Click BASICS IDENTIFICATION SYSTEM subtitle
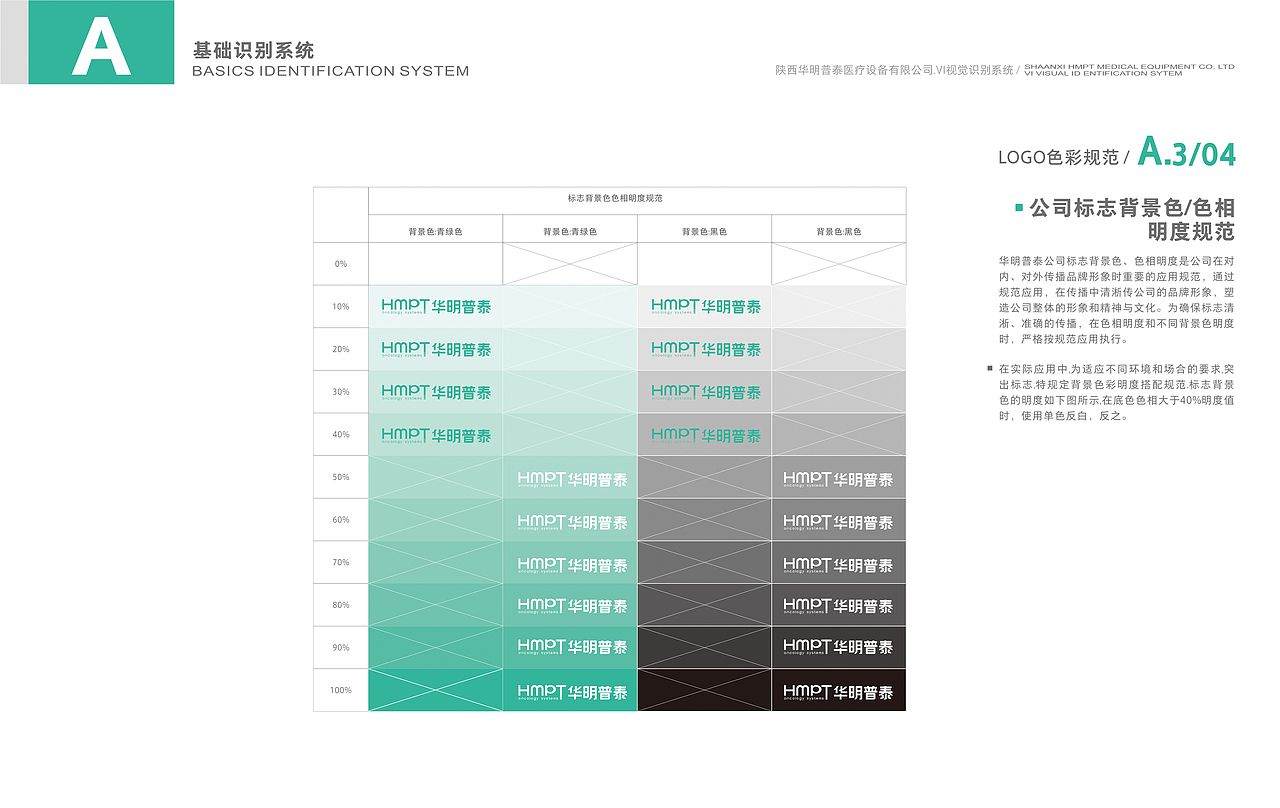This screenshot has width=1280, height=808. [330, 71]
